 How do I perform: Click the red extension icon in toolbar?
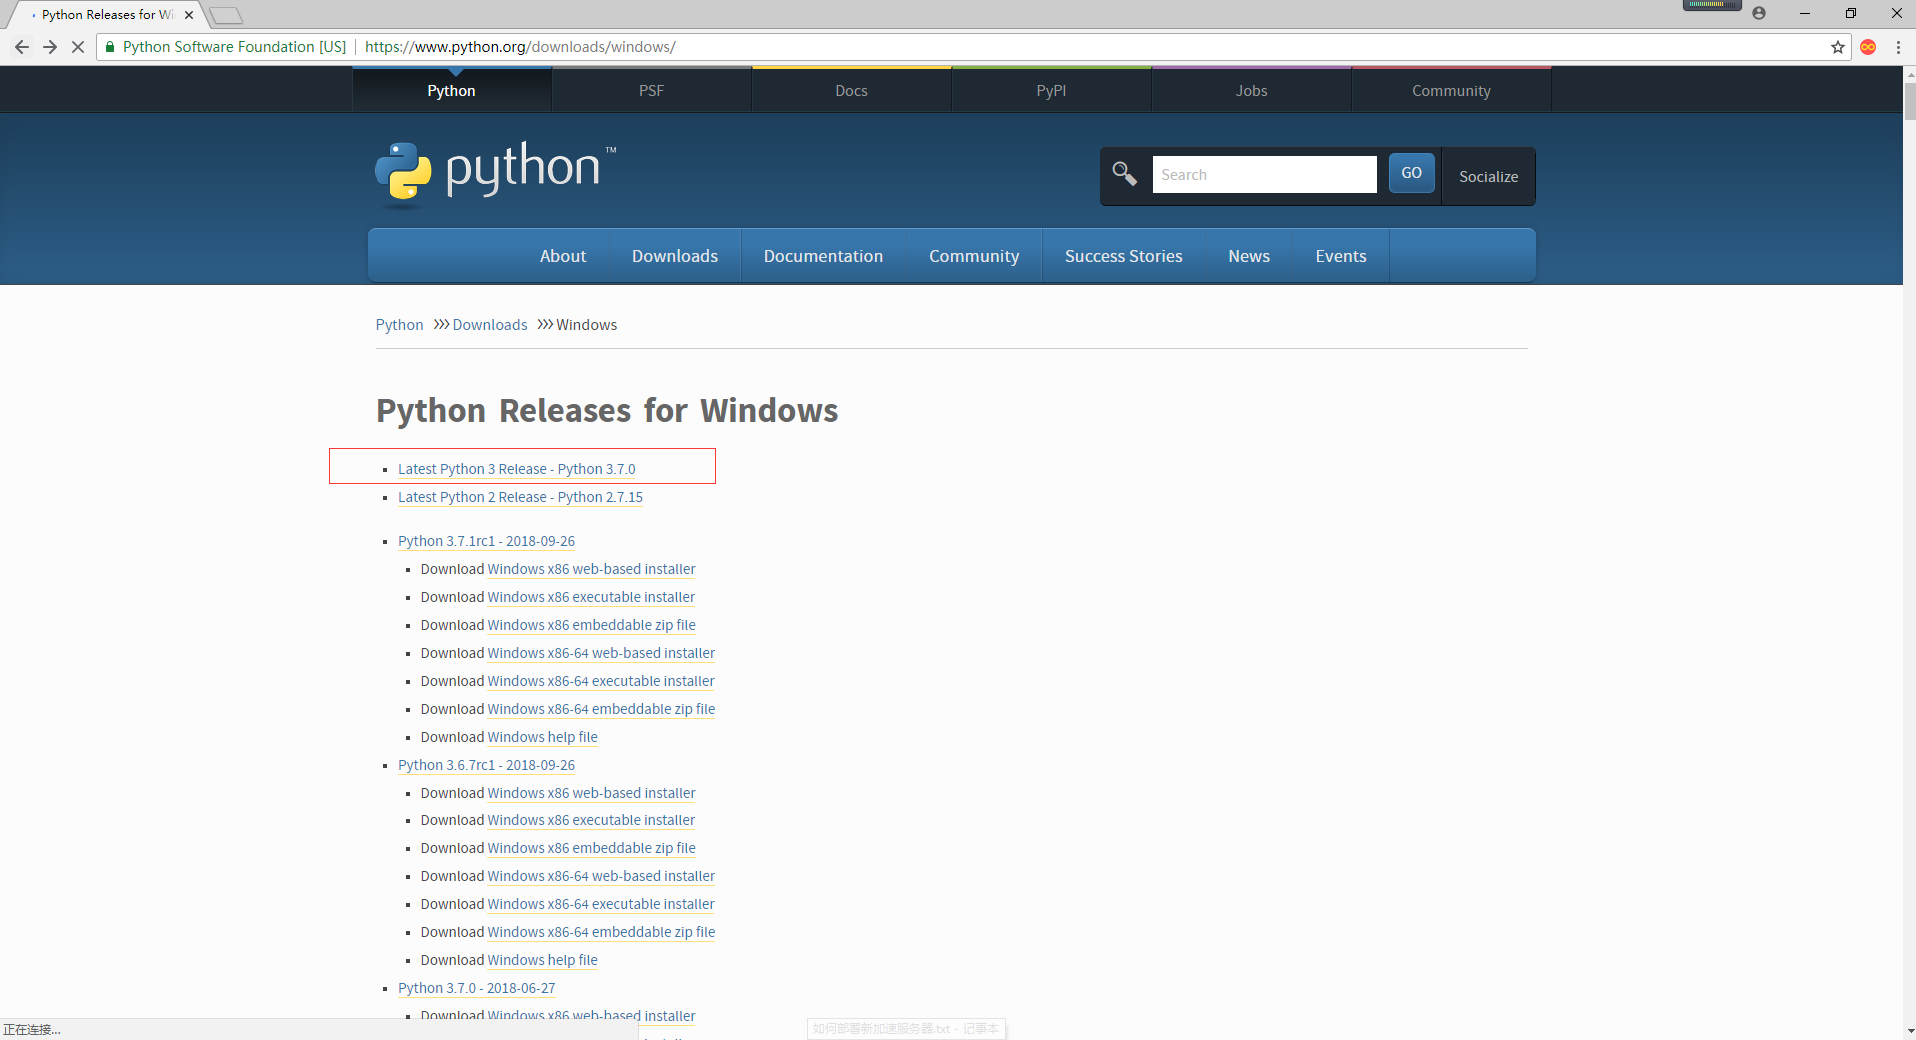point(1868,47)
